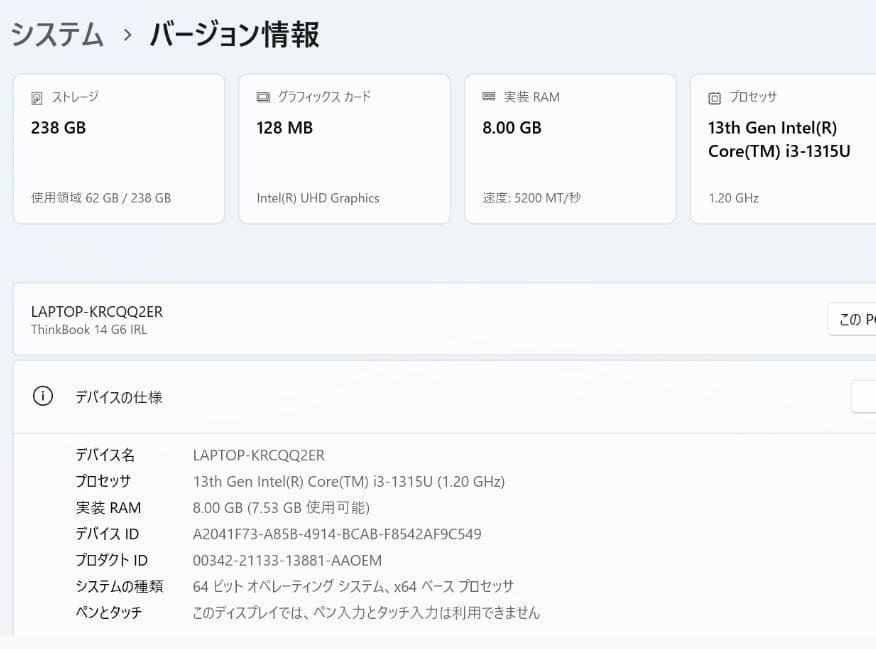Select the 128 MB グラフィックス カード card

[x=344, y=148]
